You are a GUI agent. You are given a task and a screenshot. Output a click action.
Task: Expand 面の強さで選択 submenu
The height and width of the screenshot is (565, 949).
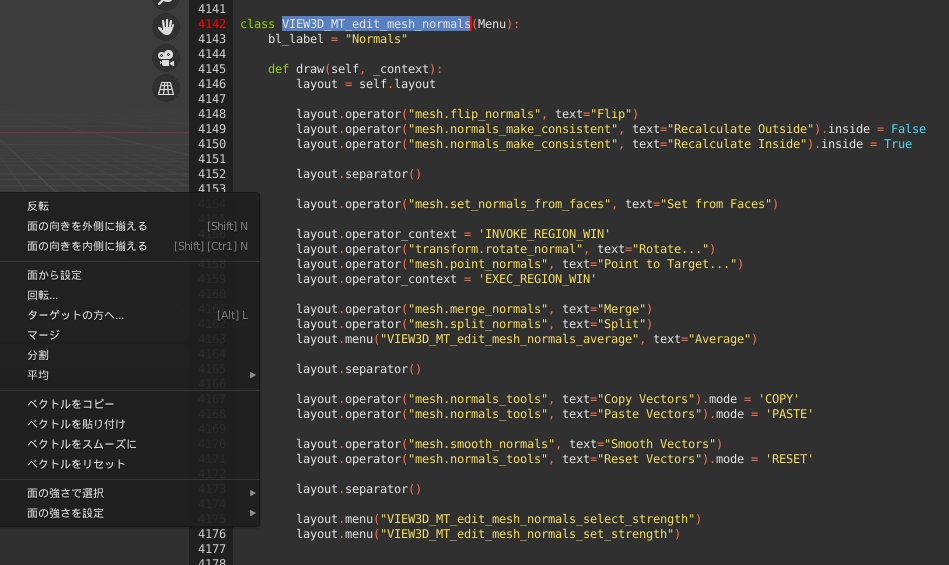click(x=130, y=493)
